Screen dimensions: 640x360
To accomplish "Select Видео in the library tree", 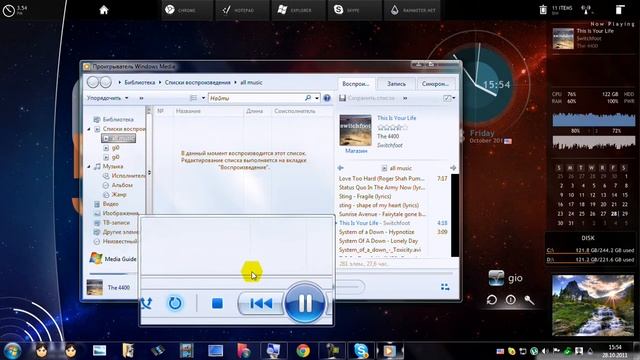I will point(111,204).
